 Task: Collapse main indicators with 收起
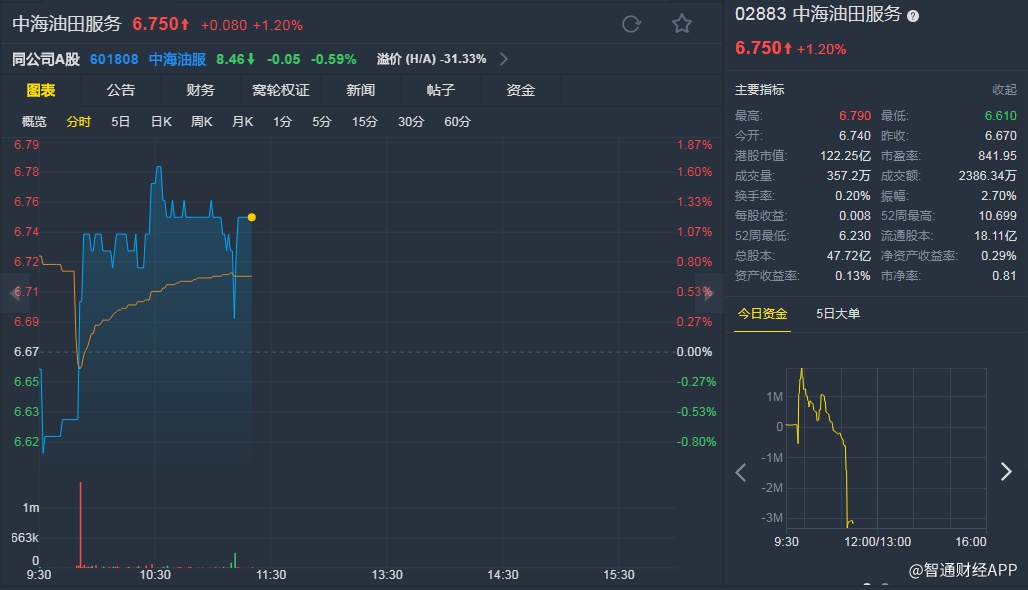(1004, 90)
